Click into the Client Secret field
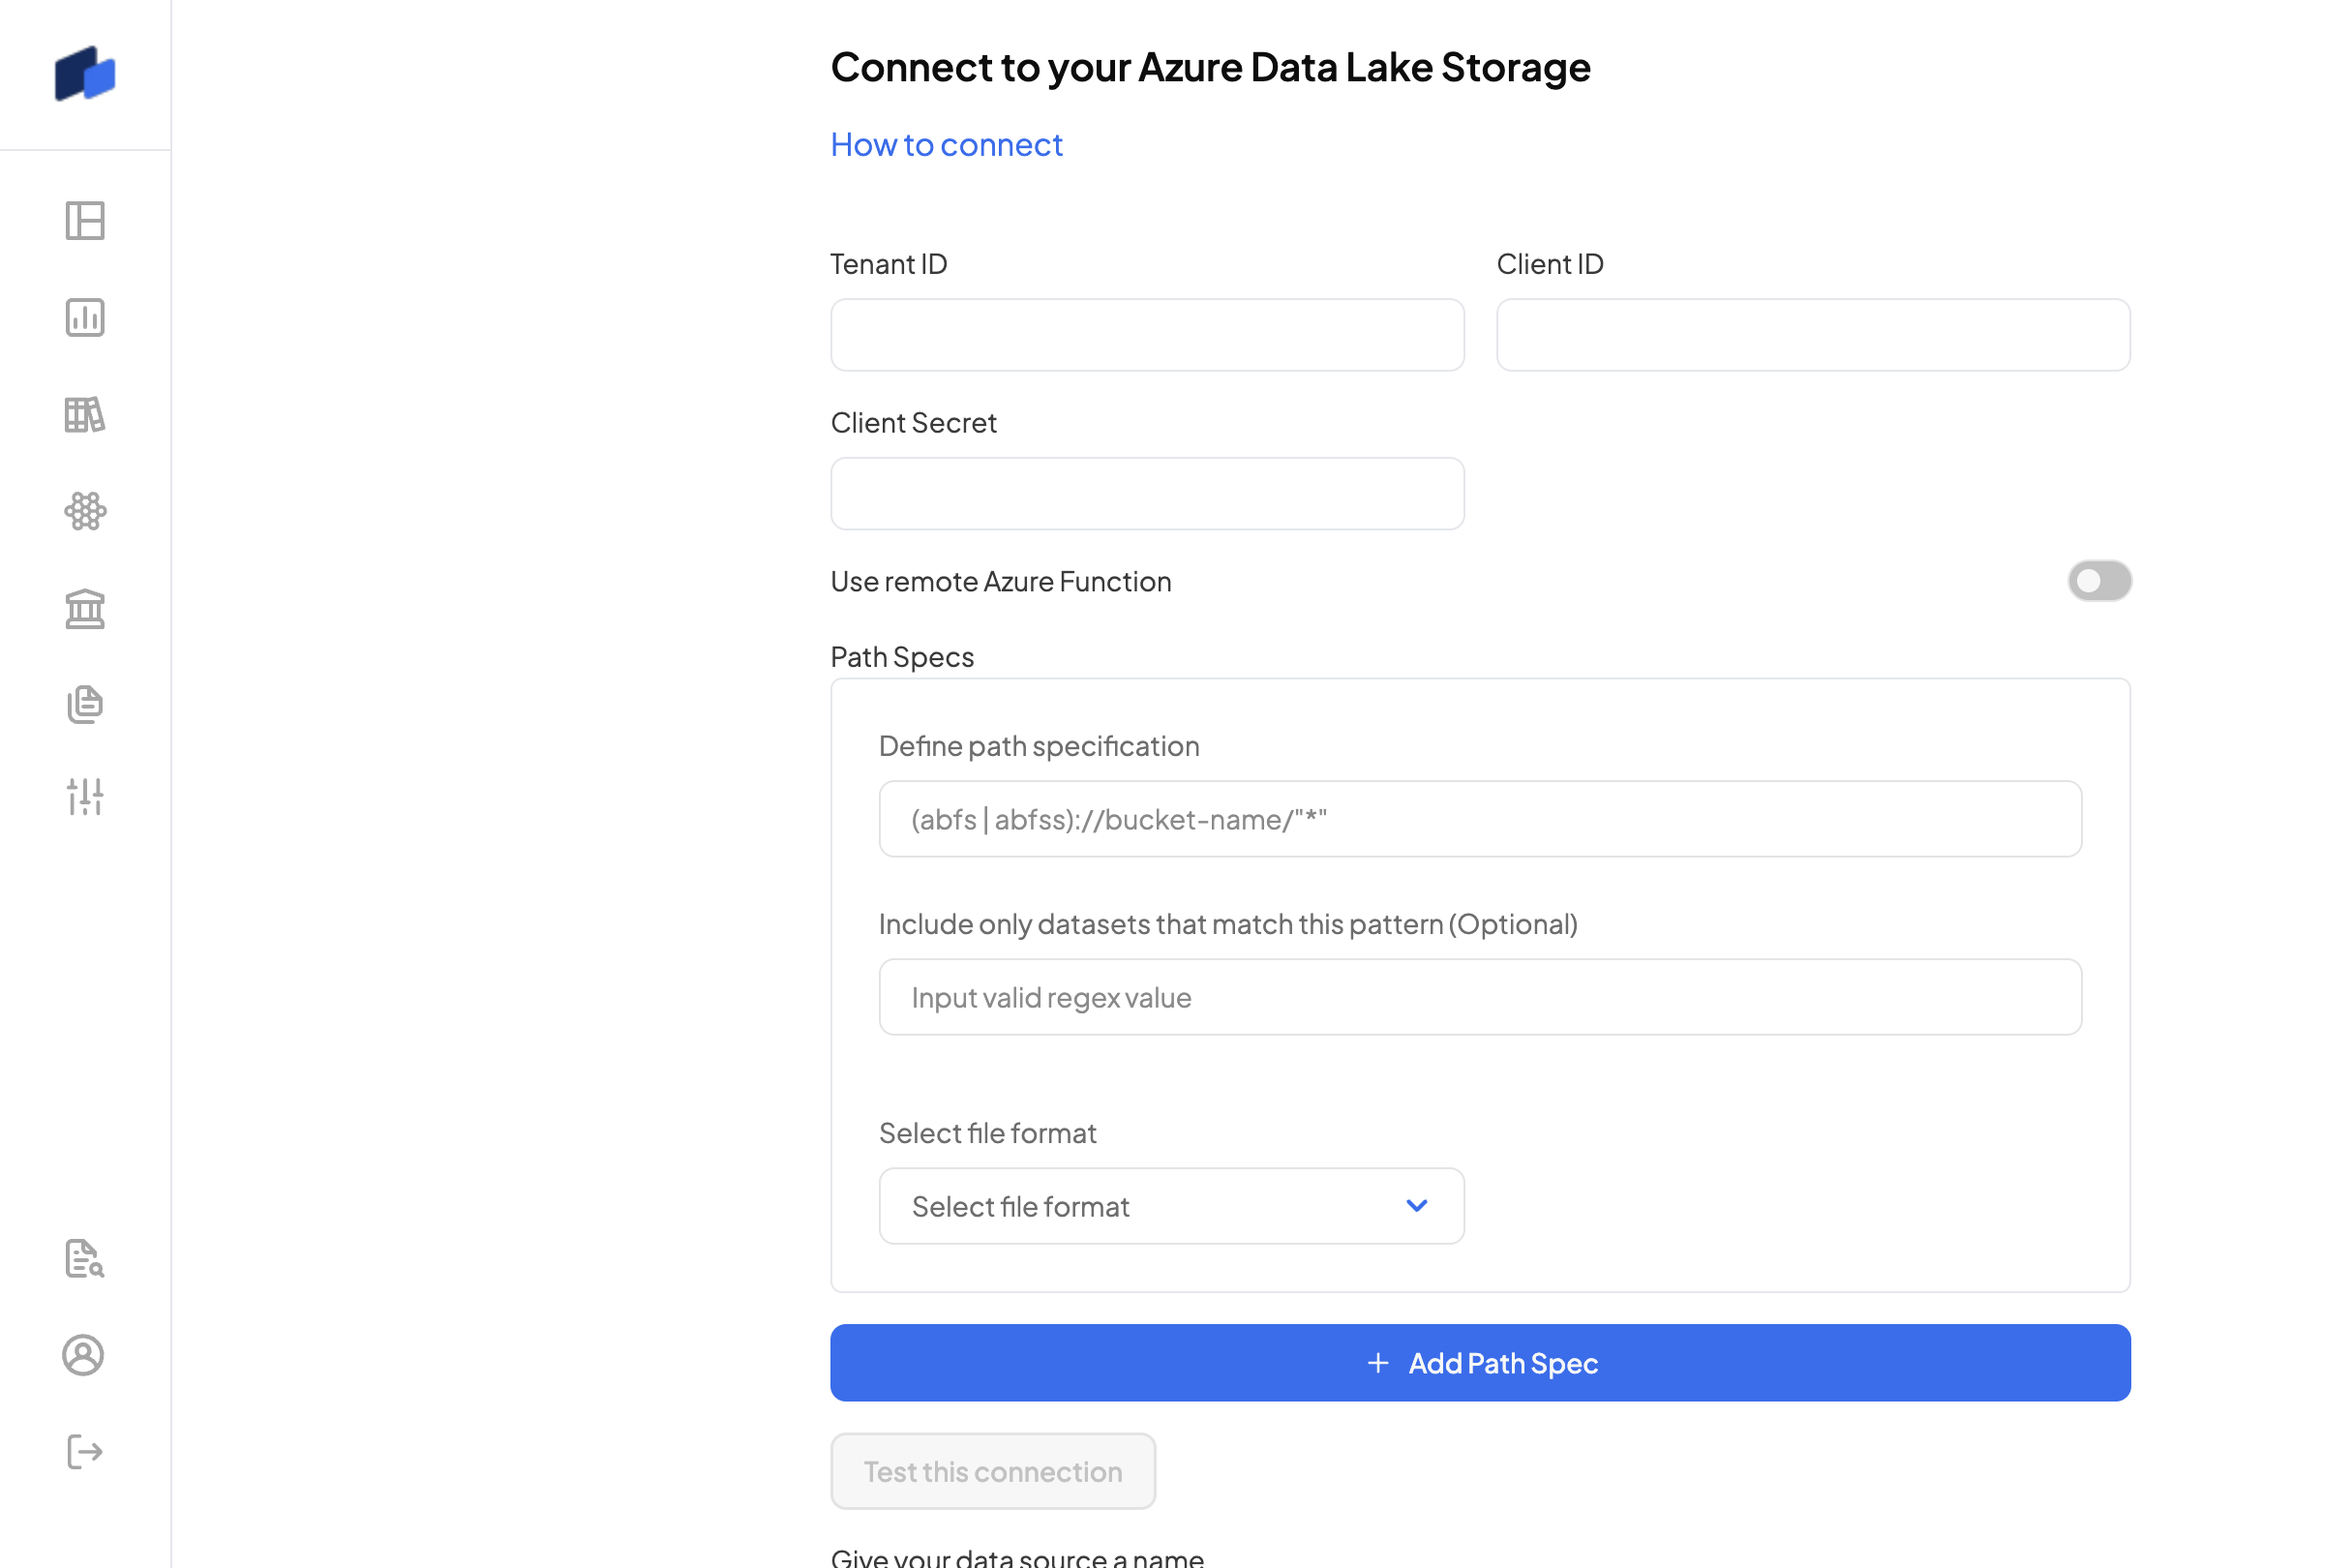 pos(1147,494)
